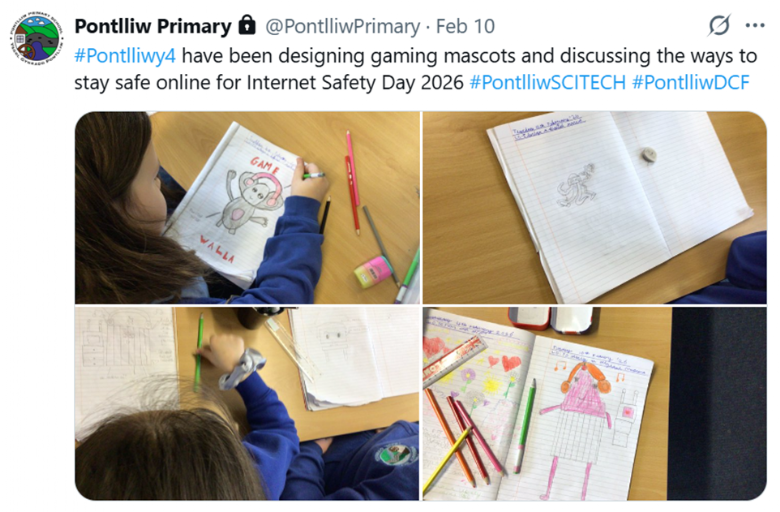The width and height of the screenshot is (780, 512).
Task: Click the small eraser on the open notebook
Action: click(x=648, y=155)
